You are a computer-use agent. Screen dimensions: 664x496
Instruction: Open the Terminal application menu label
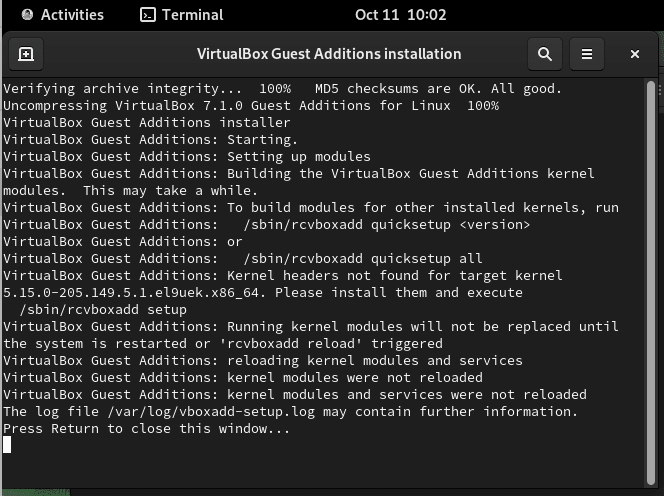pos(193,15)
